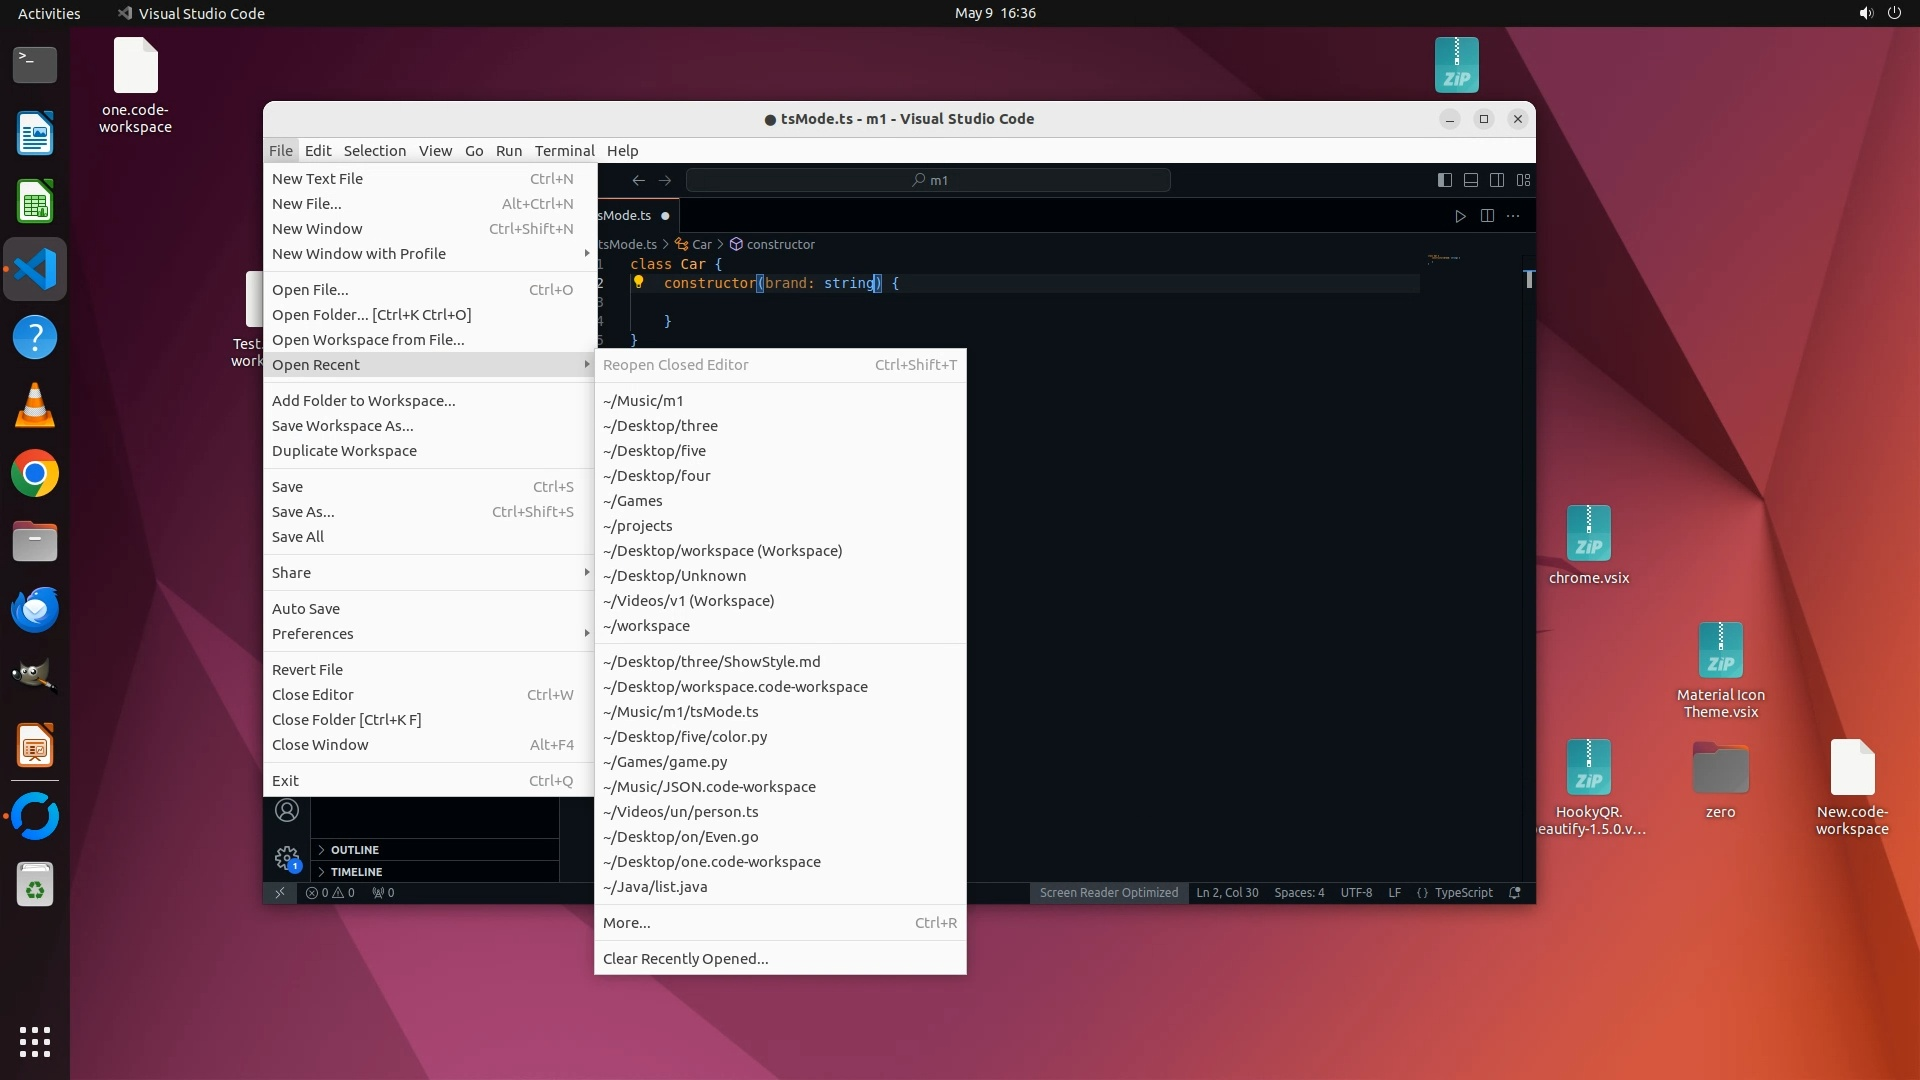Viewport: 1920px width, 1080px height.
Task: Expand the OUTLINE section
Action: [355, 850]
